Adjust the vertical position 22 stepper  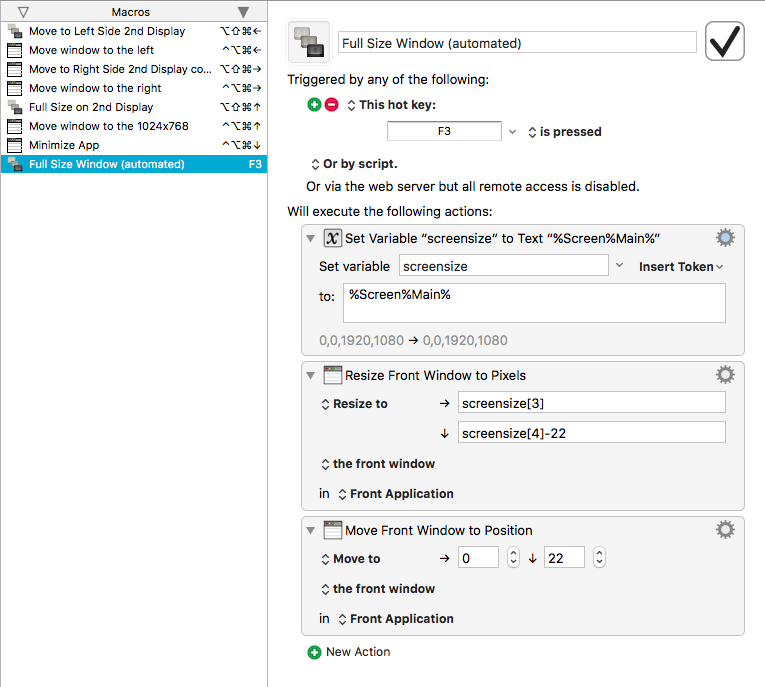click(x=599, y=557)
